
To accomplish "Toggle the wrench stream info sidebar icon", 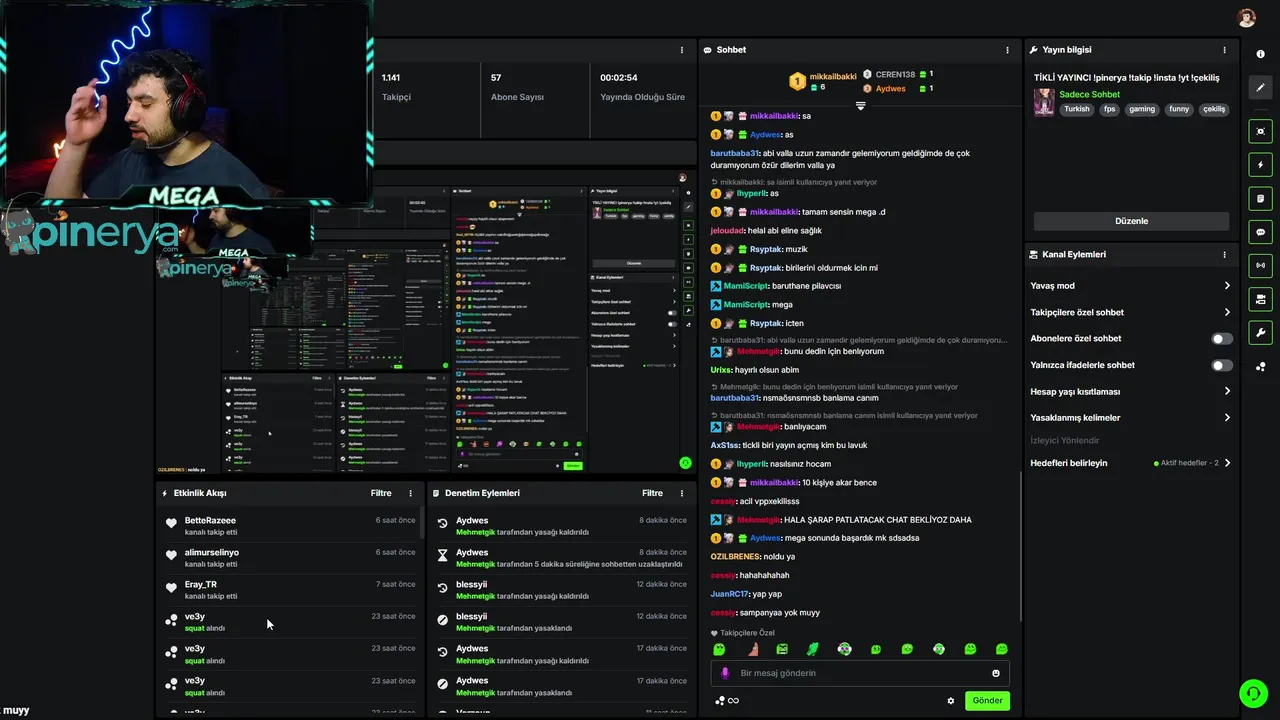I will point(1261,333).
